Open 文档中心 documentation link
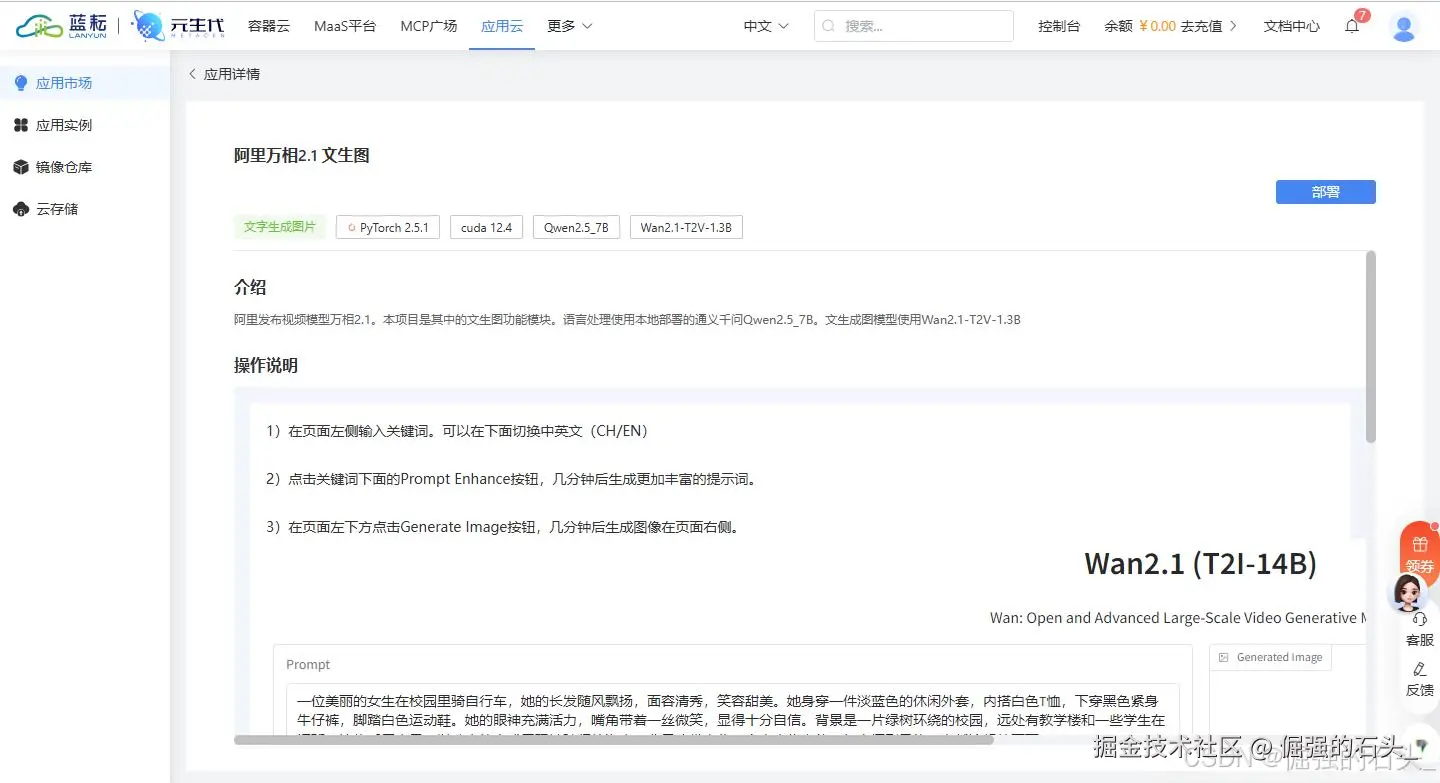This screenshot has height=783, width=1440. [x=1291, y=27]
